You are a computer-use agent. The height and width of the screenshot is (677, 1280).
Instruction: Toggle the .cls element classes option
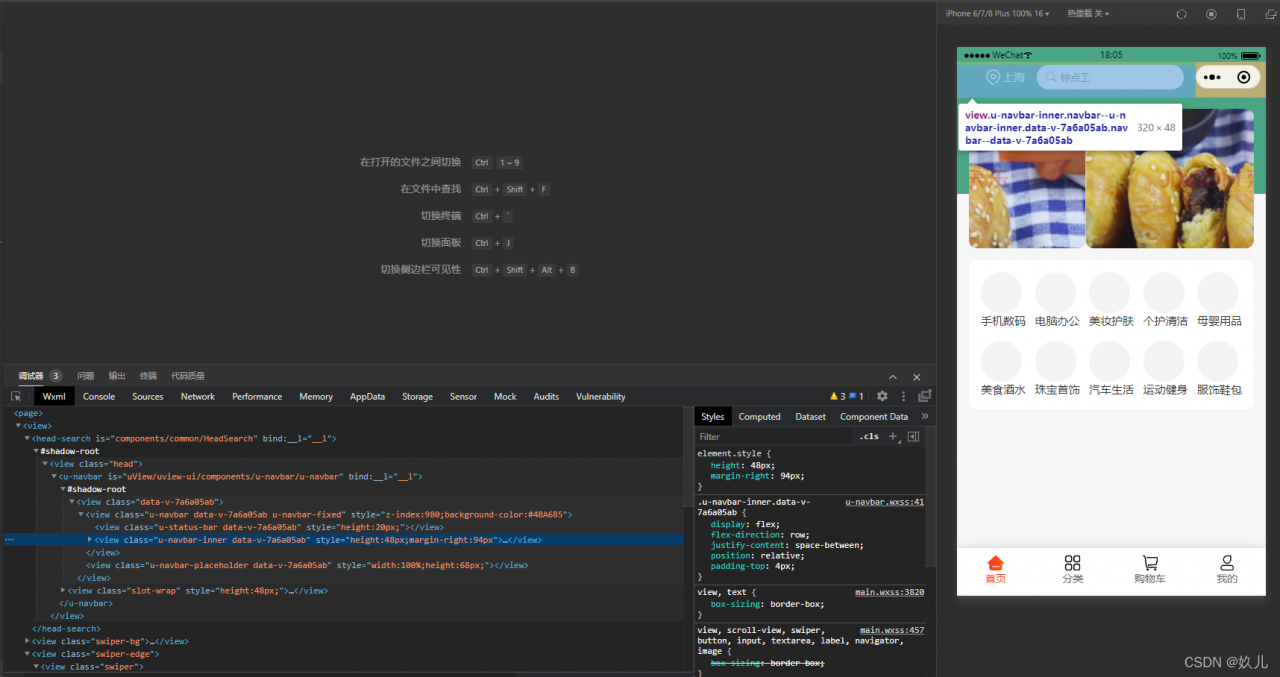click(869, 436)
